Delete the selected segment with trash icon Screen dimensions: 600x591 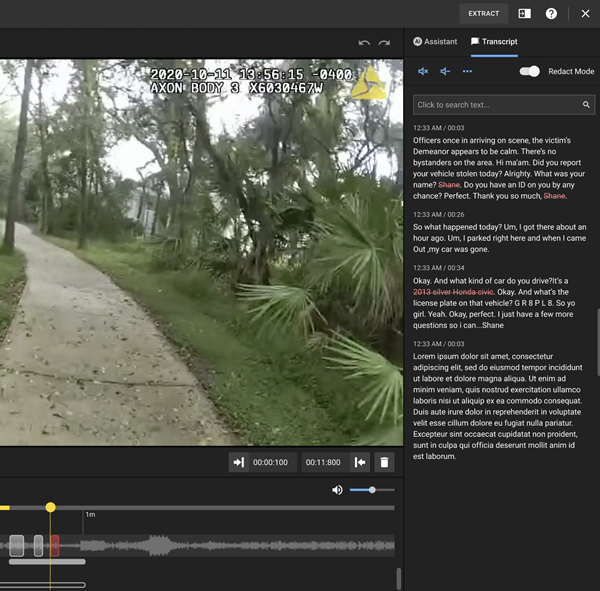coord(384,462)
